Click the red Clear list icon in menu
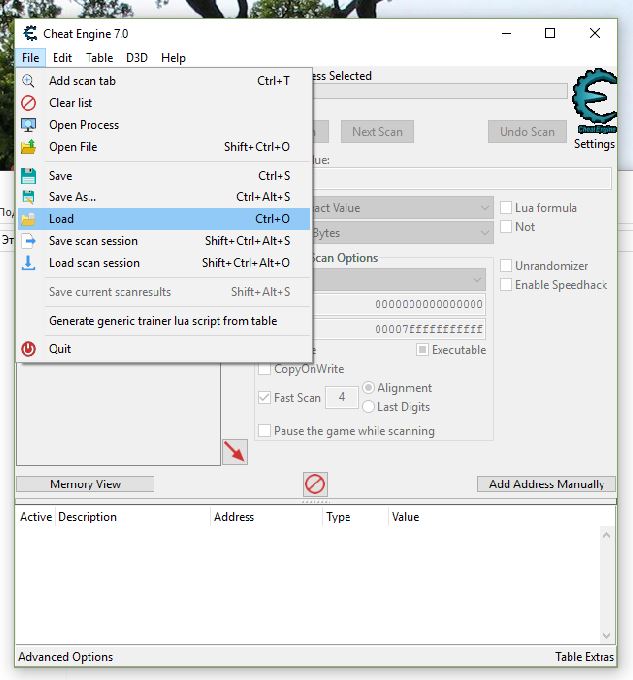Image resolution: width=633 pixels, height=680 pixels. [x=29, y=103]
